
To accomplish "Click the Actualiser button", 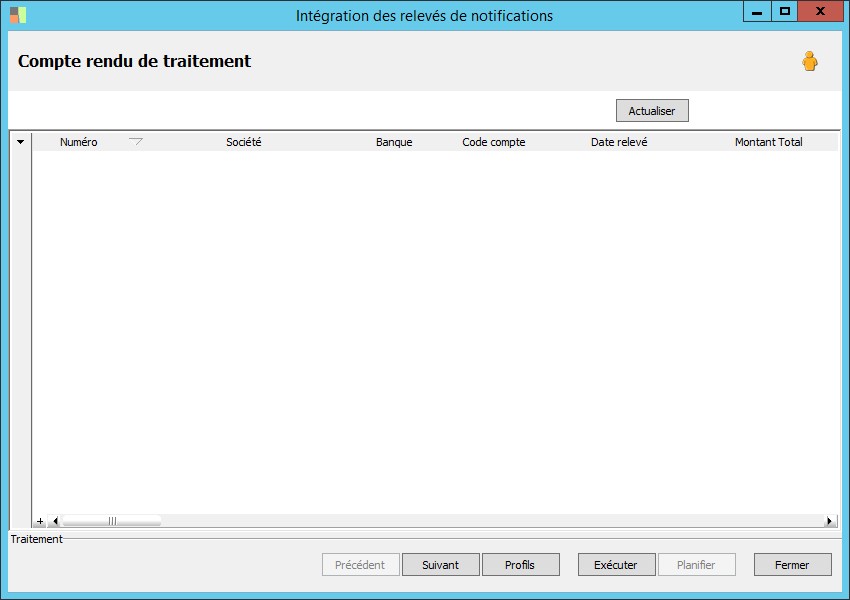I will click(x=652, y=111).
